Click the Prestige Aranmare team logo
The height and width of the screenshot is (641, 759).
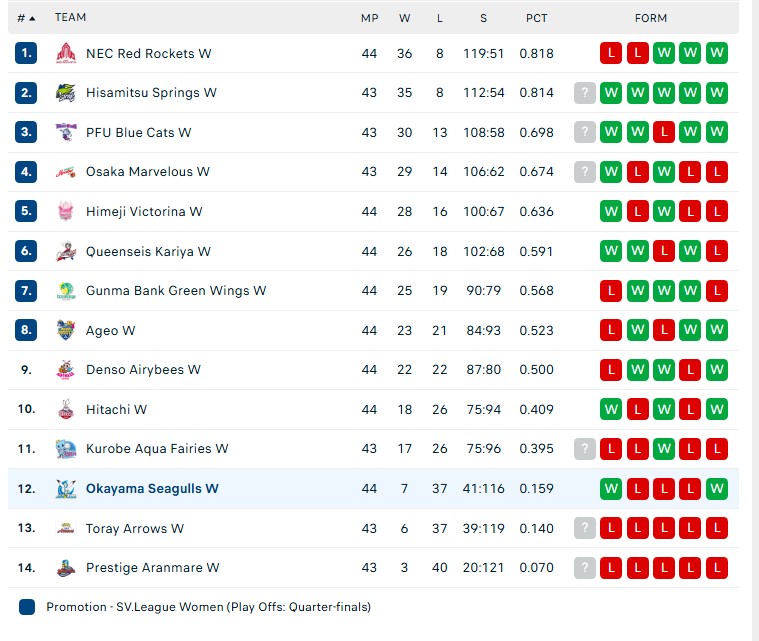click(x=66, y=568)
